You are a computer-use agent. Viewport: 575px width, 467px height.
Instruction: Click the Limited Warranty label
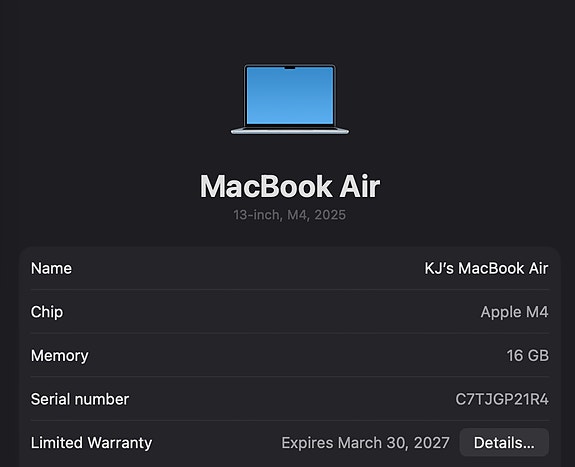click(91, 442)
